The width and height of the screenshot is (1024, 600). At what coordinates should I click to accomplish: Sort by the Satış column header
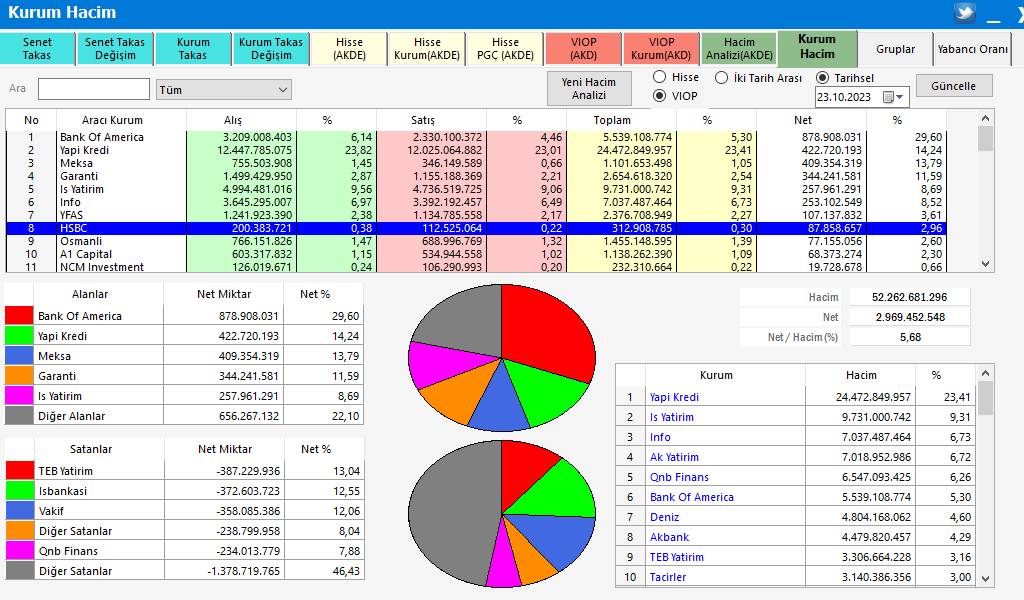[423, 120]
